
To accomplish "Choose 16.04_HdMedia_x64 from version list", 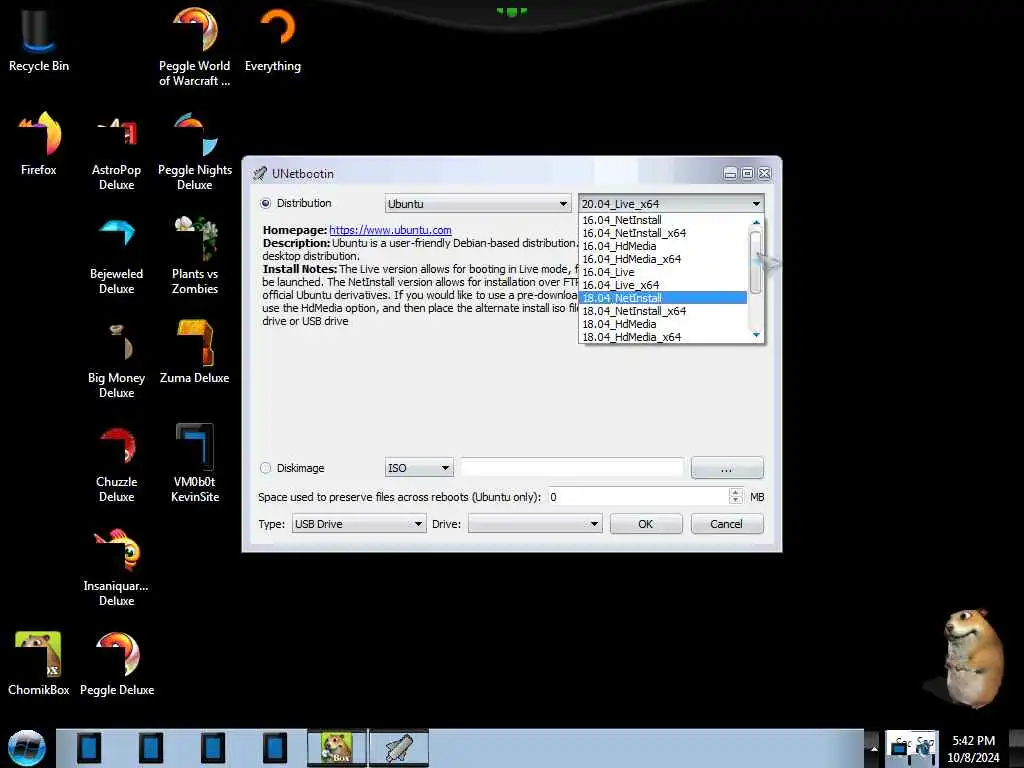I will point(662,259).
